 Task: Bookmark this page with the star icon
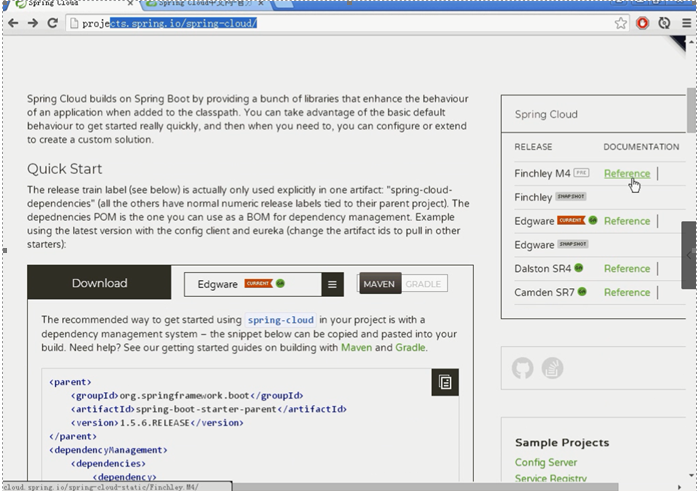click(621, 23)
